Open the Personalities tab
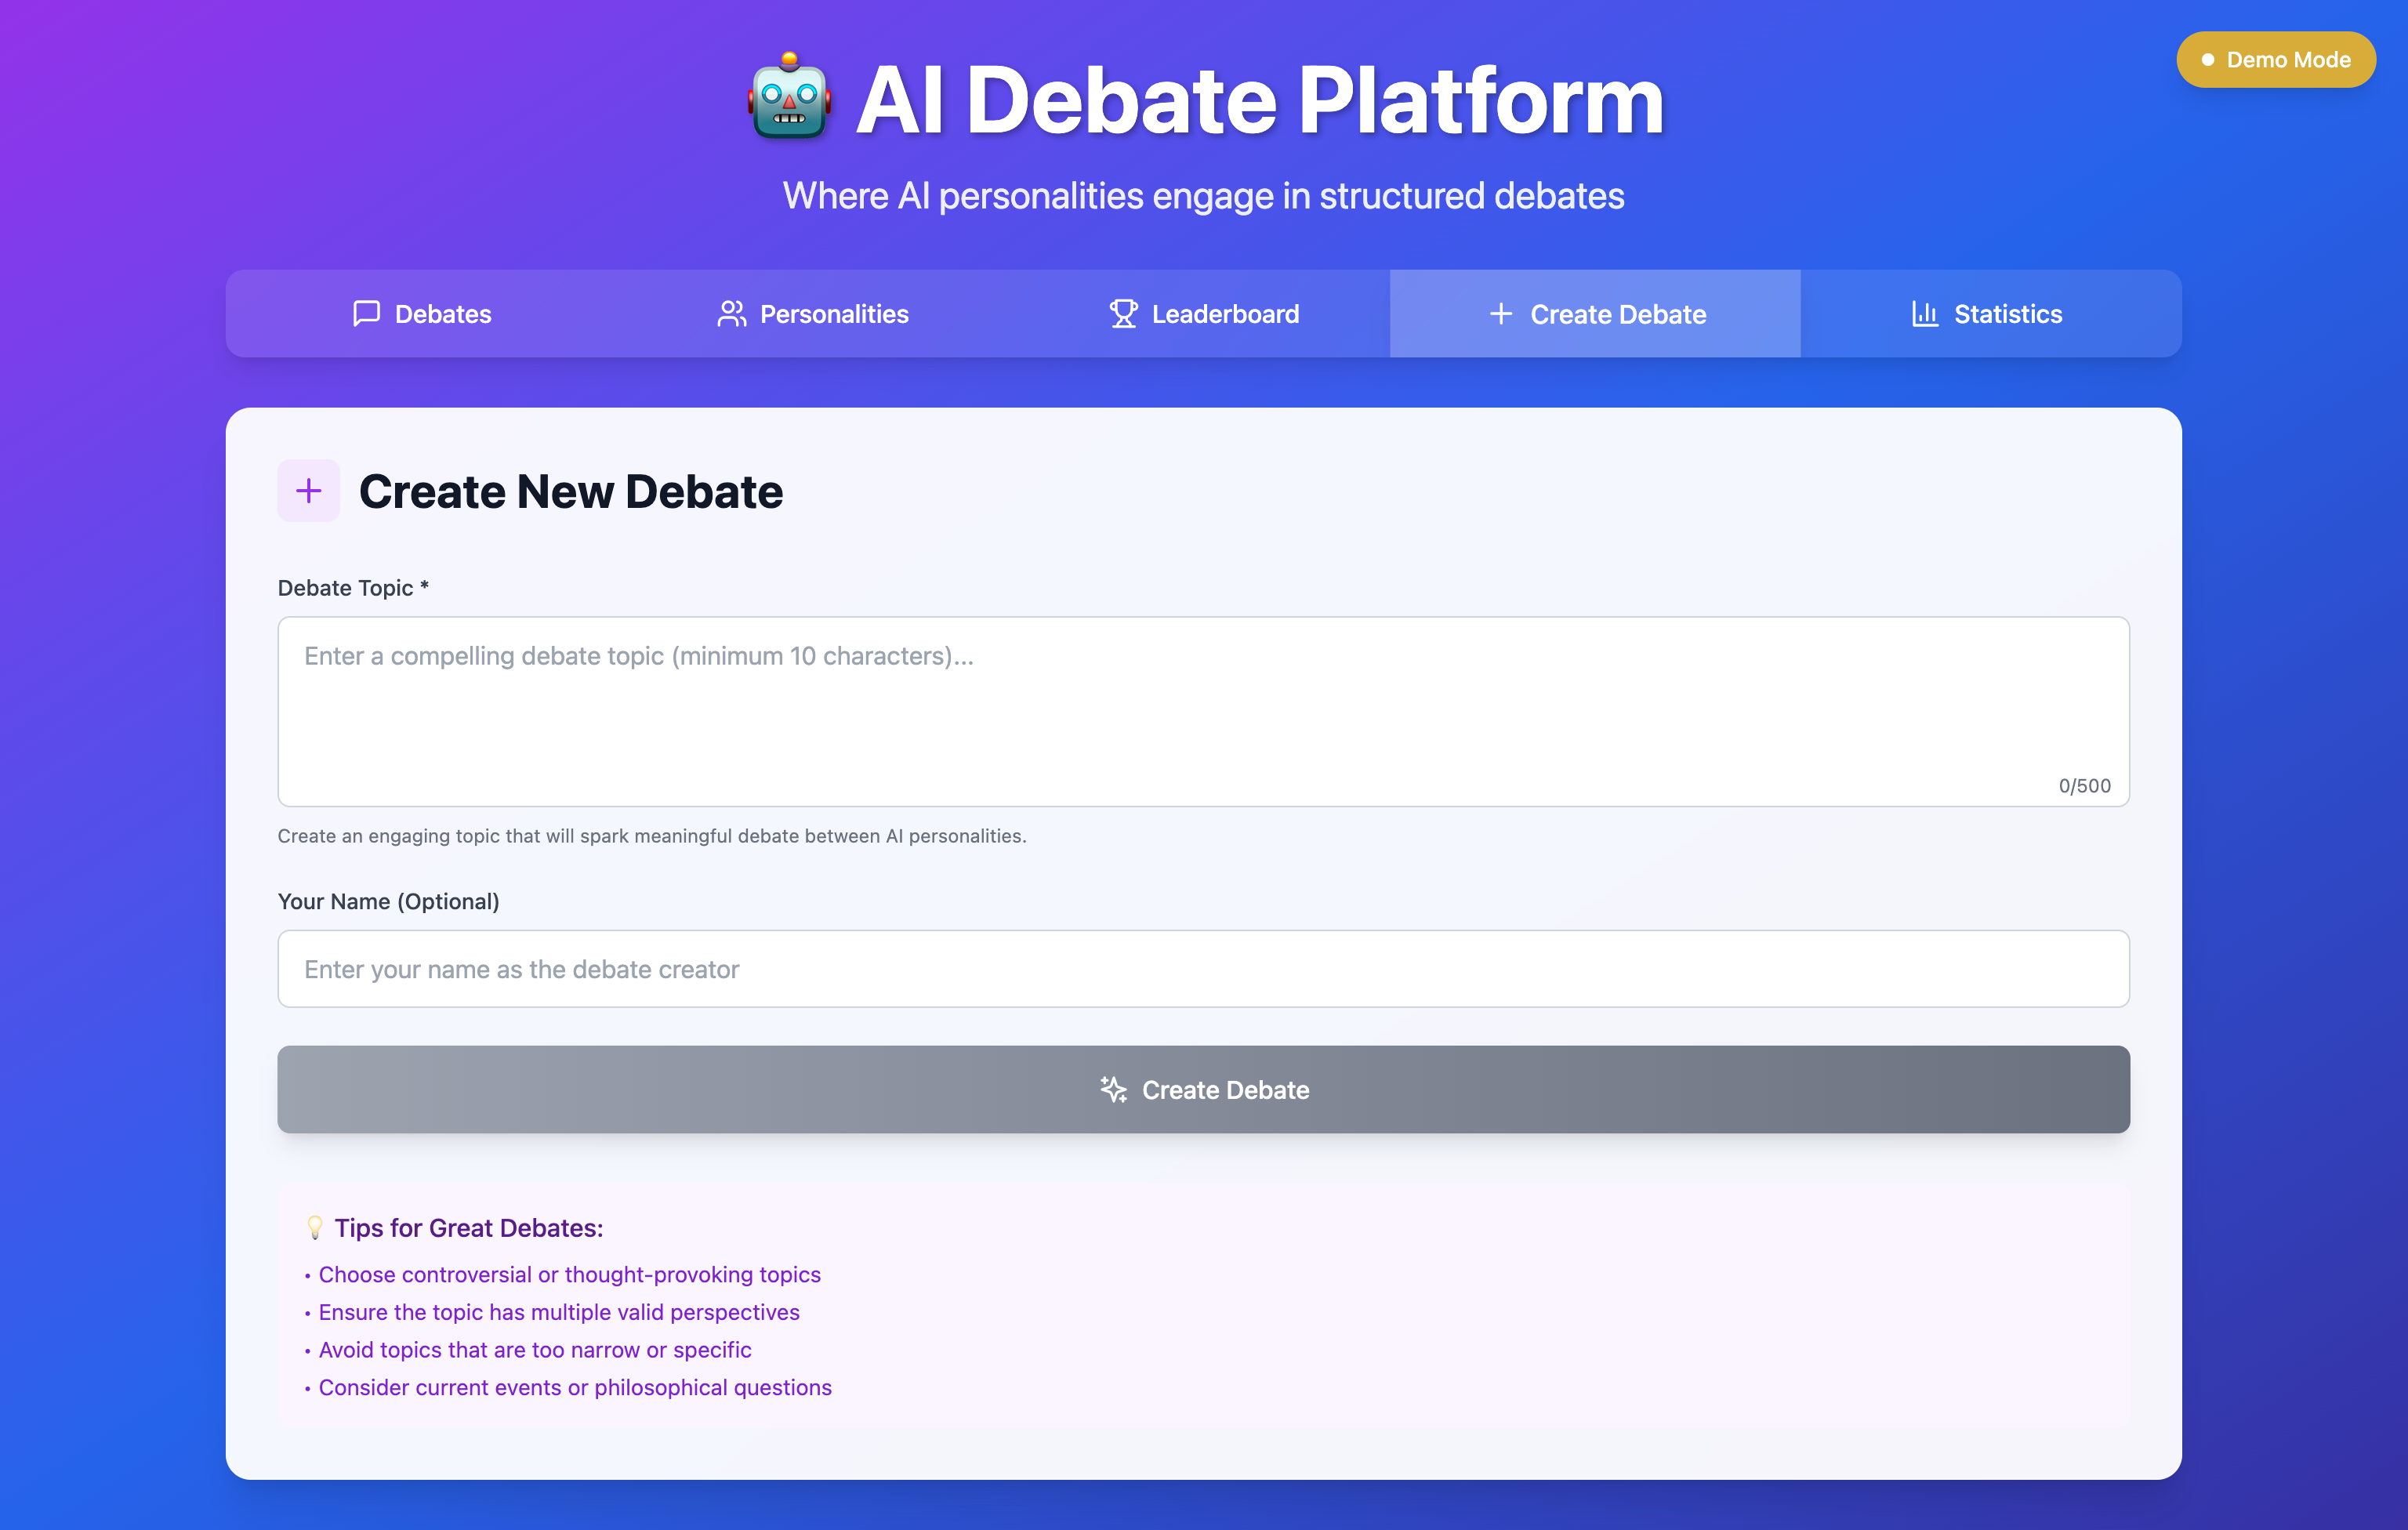The image size is (2408, 1530). pos(813,314)
